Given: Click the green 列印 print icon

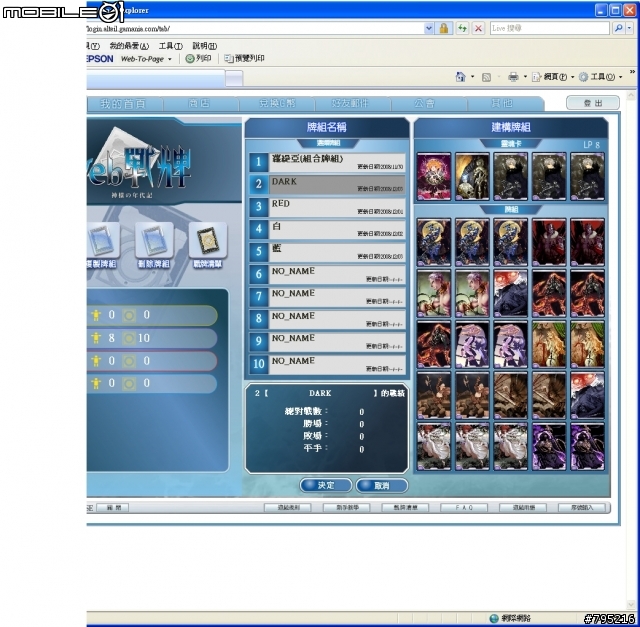Looking at the screenshot, I should 189,58.
